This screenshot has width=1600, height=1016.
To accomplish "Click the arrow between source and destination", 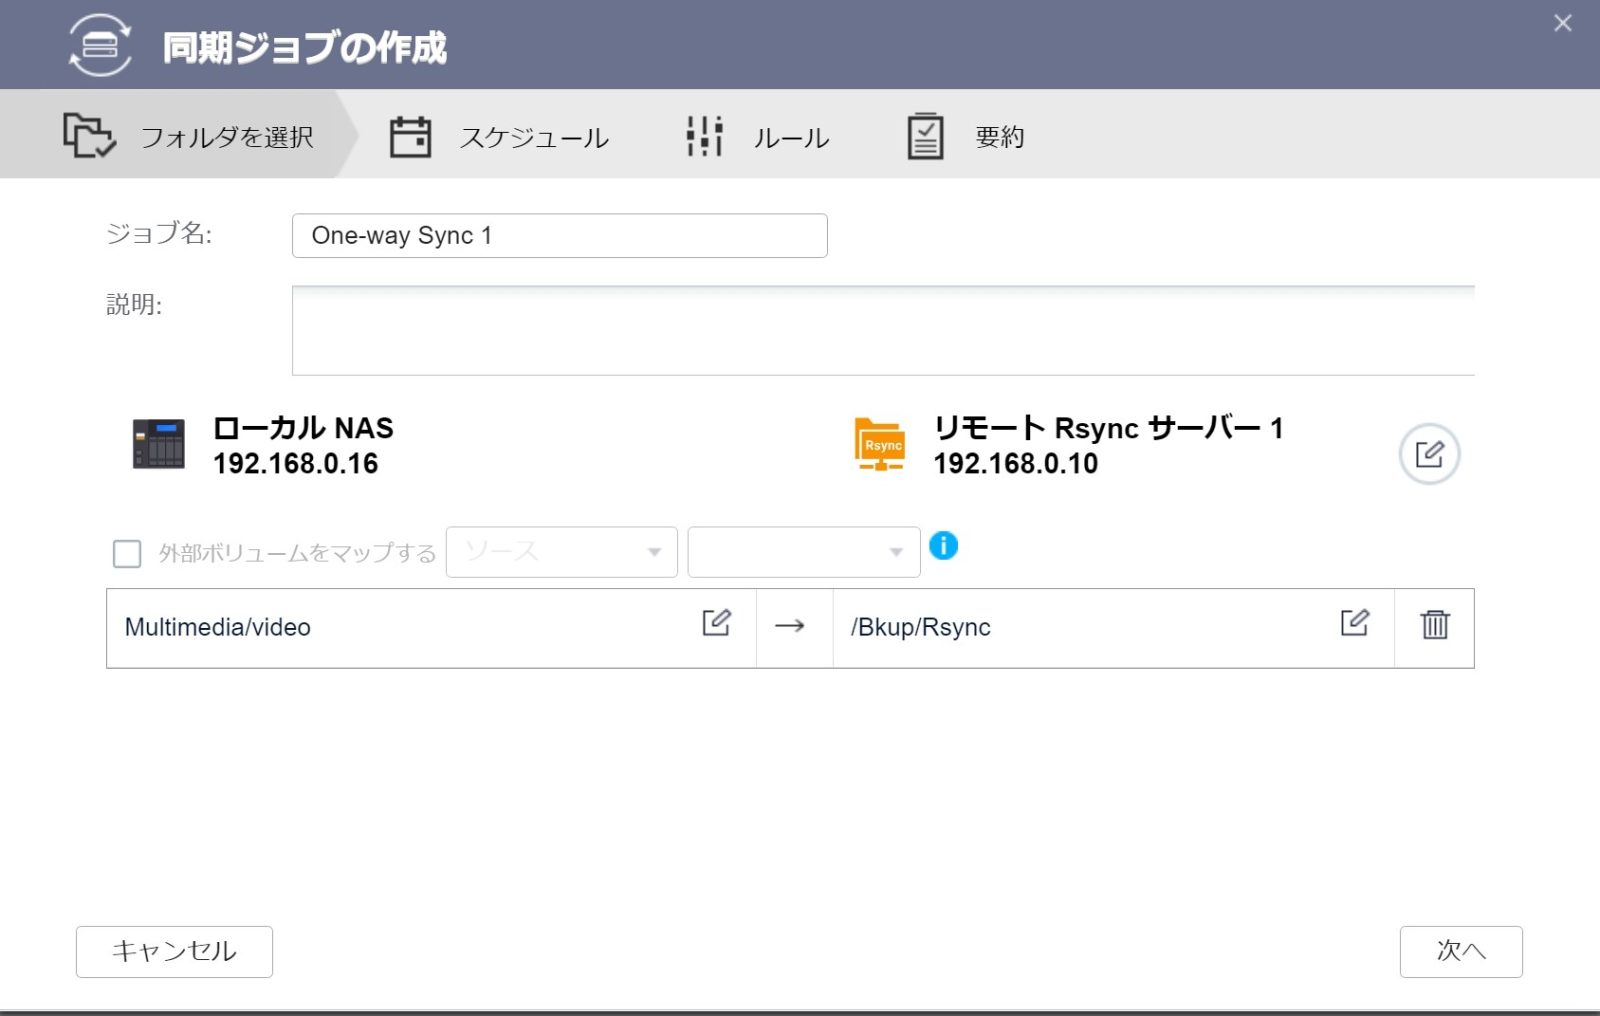I will pos(790,626).
